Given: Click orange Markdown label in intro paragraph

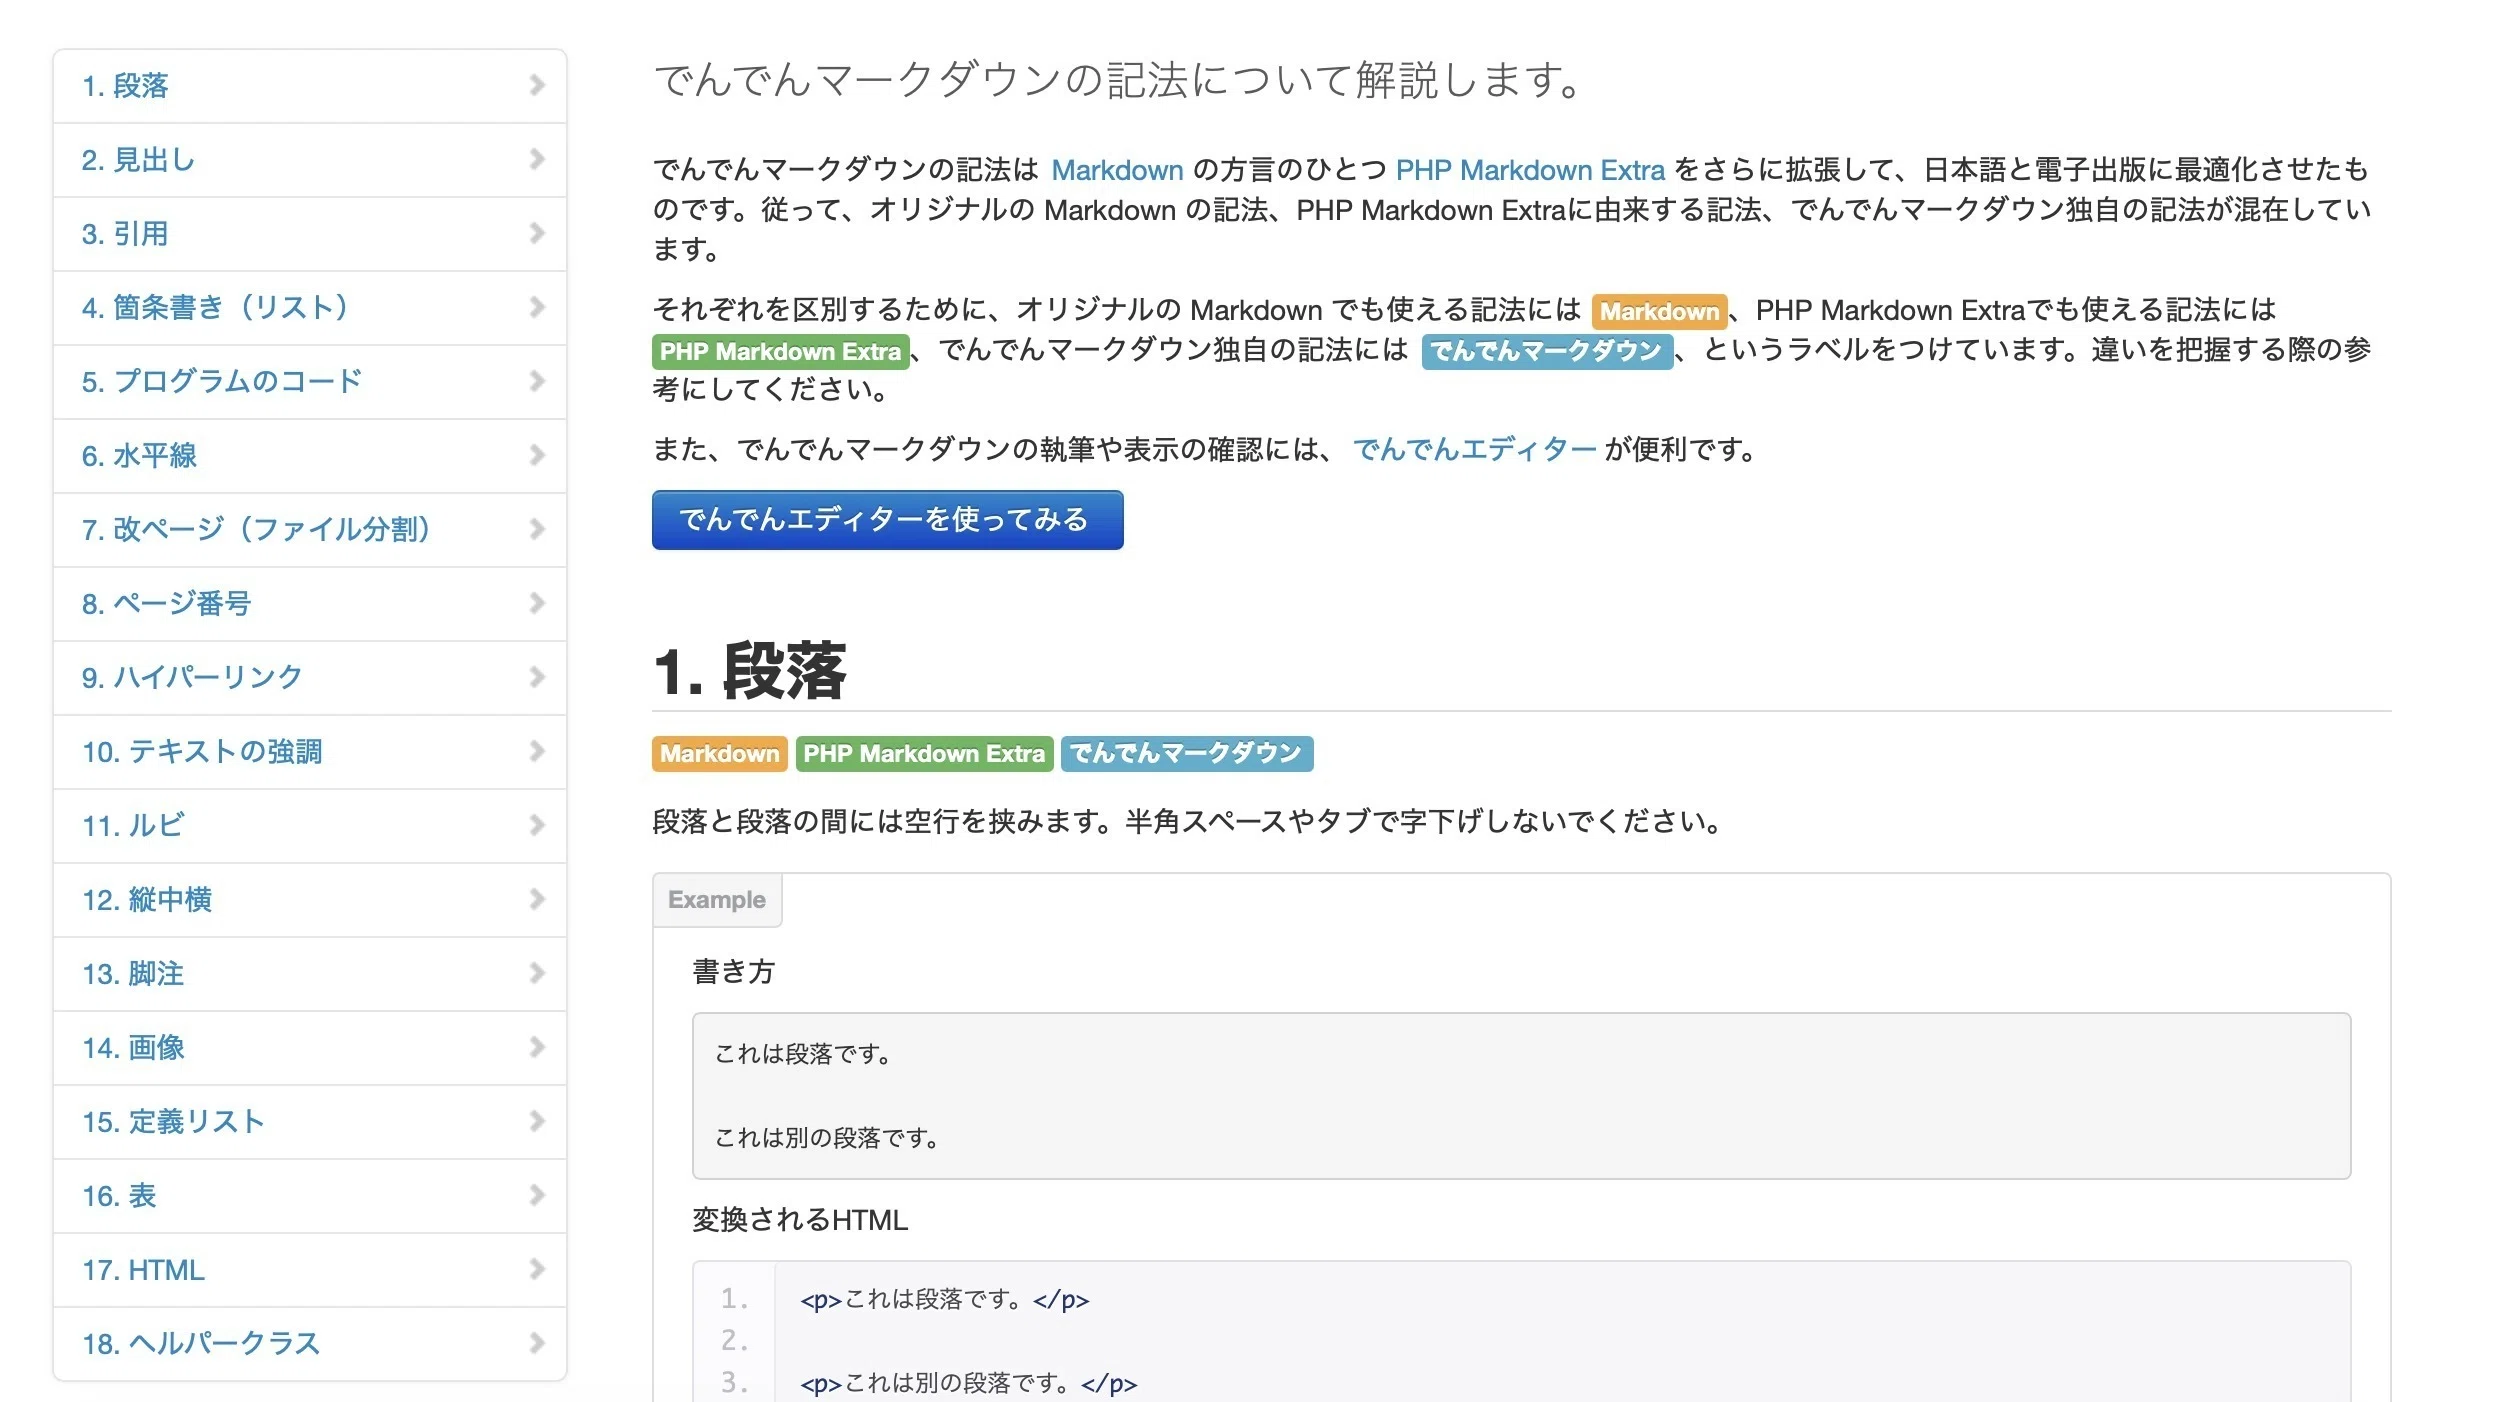Looking at the screenshot, I should (x=1659, y=311).
